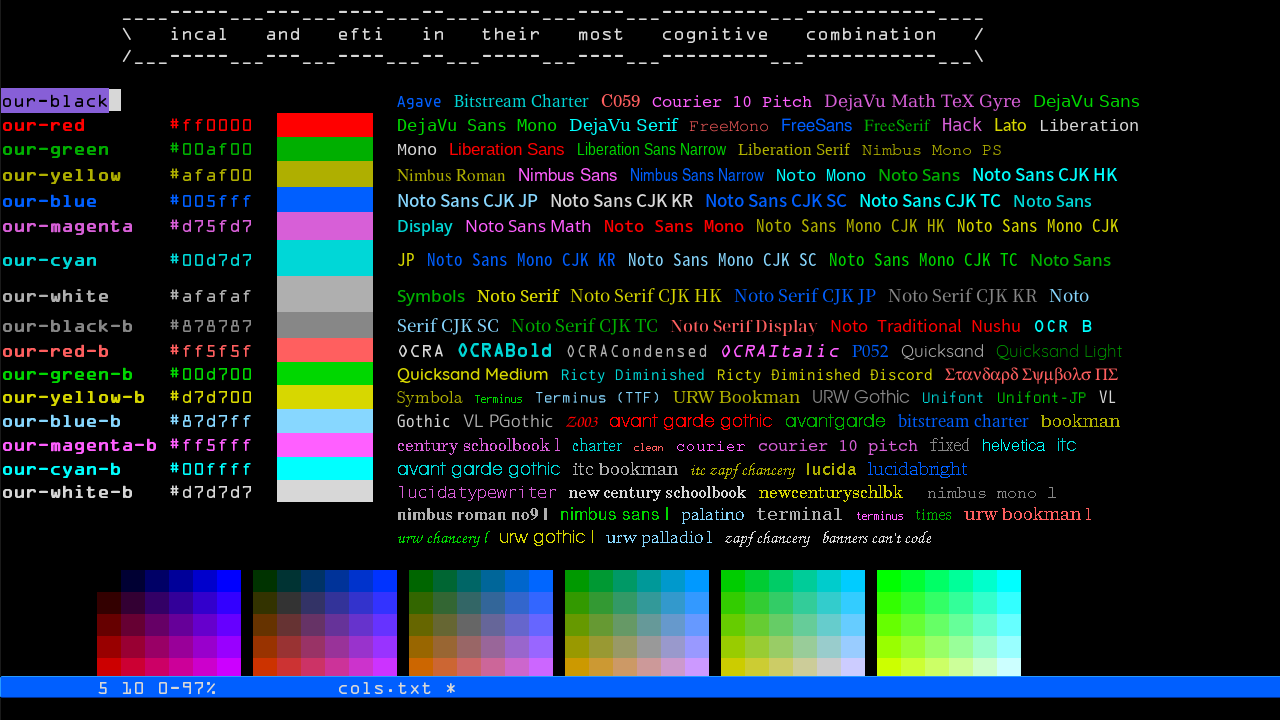Image resolution: width=1280 pixels, height=720 pixels.
Task: Click the 'our-cyan' color name
Action: pyautogui.click(x=49, y=261)
